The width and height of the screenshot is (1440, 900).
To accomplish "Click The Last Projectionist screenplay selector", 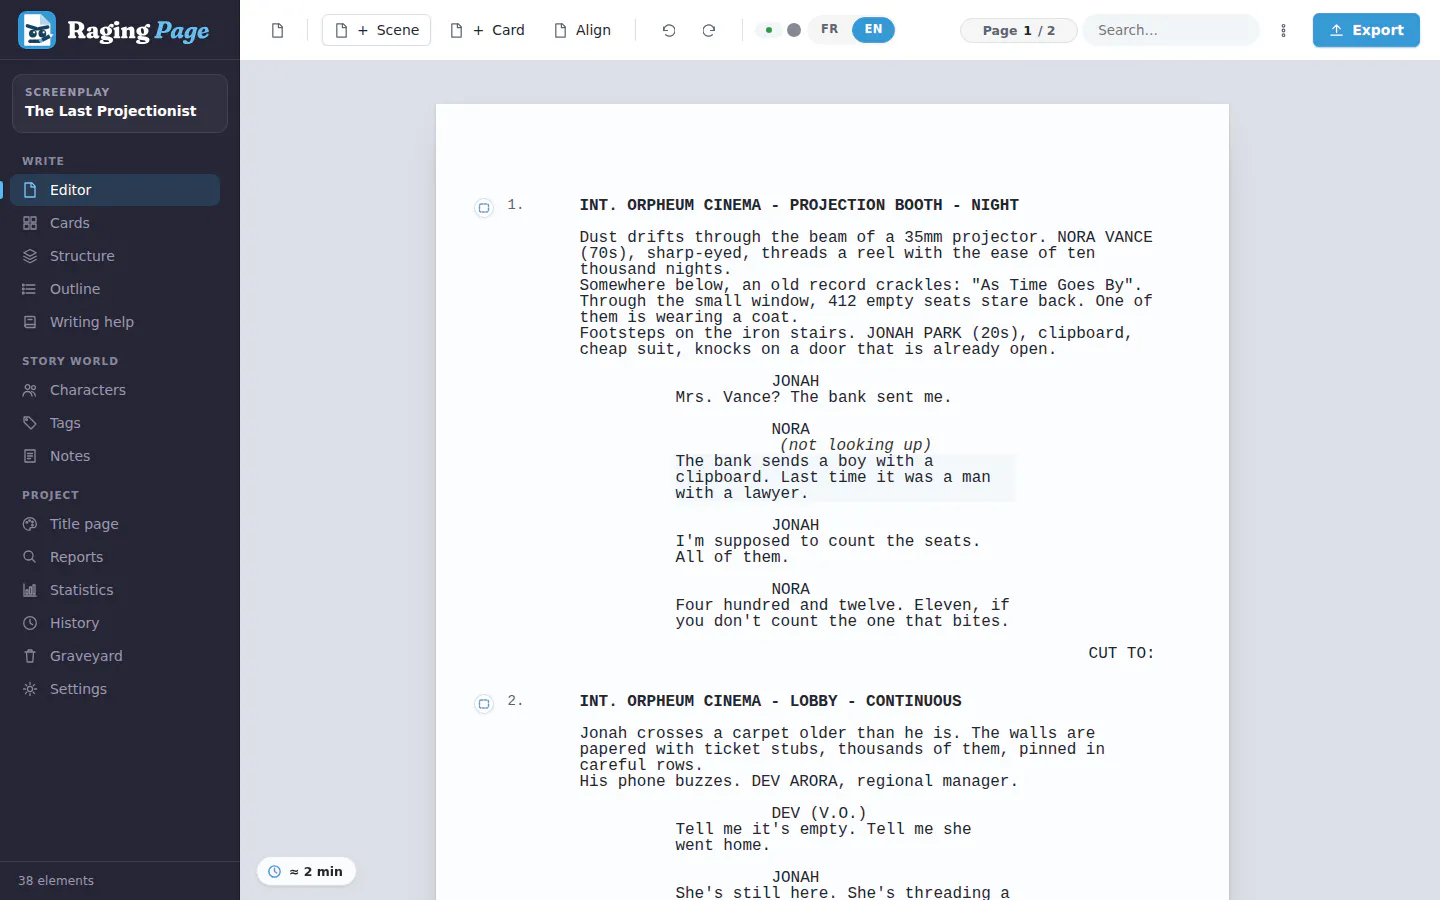I will click(120, 103).
